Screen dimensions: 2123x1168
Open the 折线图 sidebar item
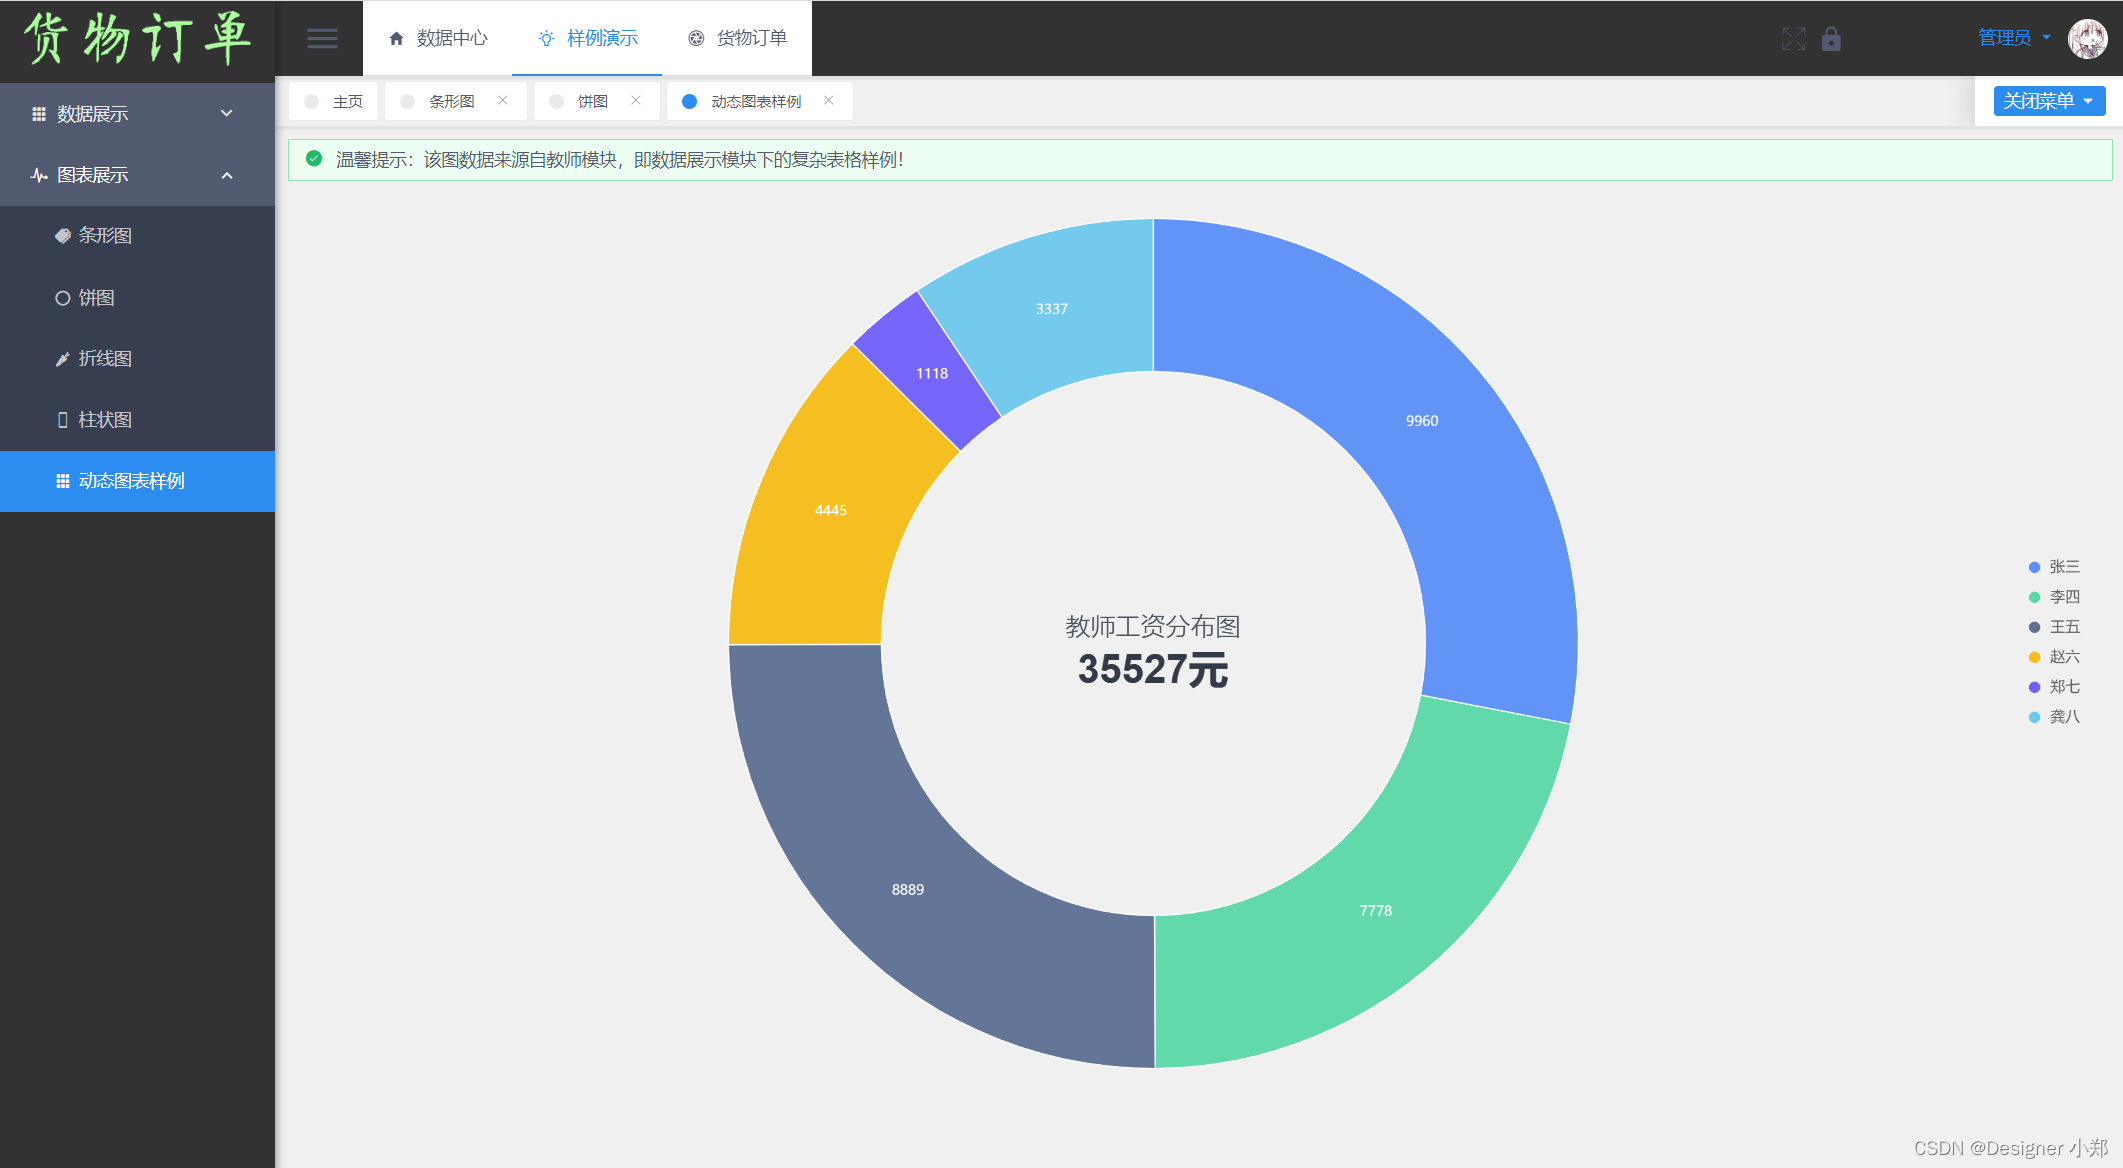(105, 359)
